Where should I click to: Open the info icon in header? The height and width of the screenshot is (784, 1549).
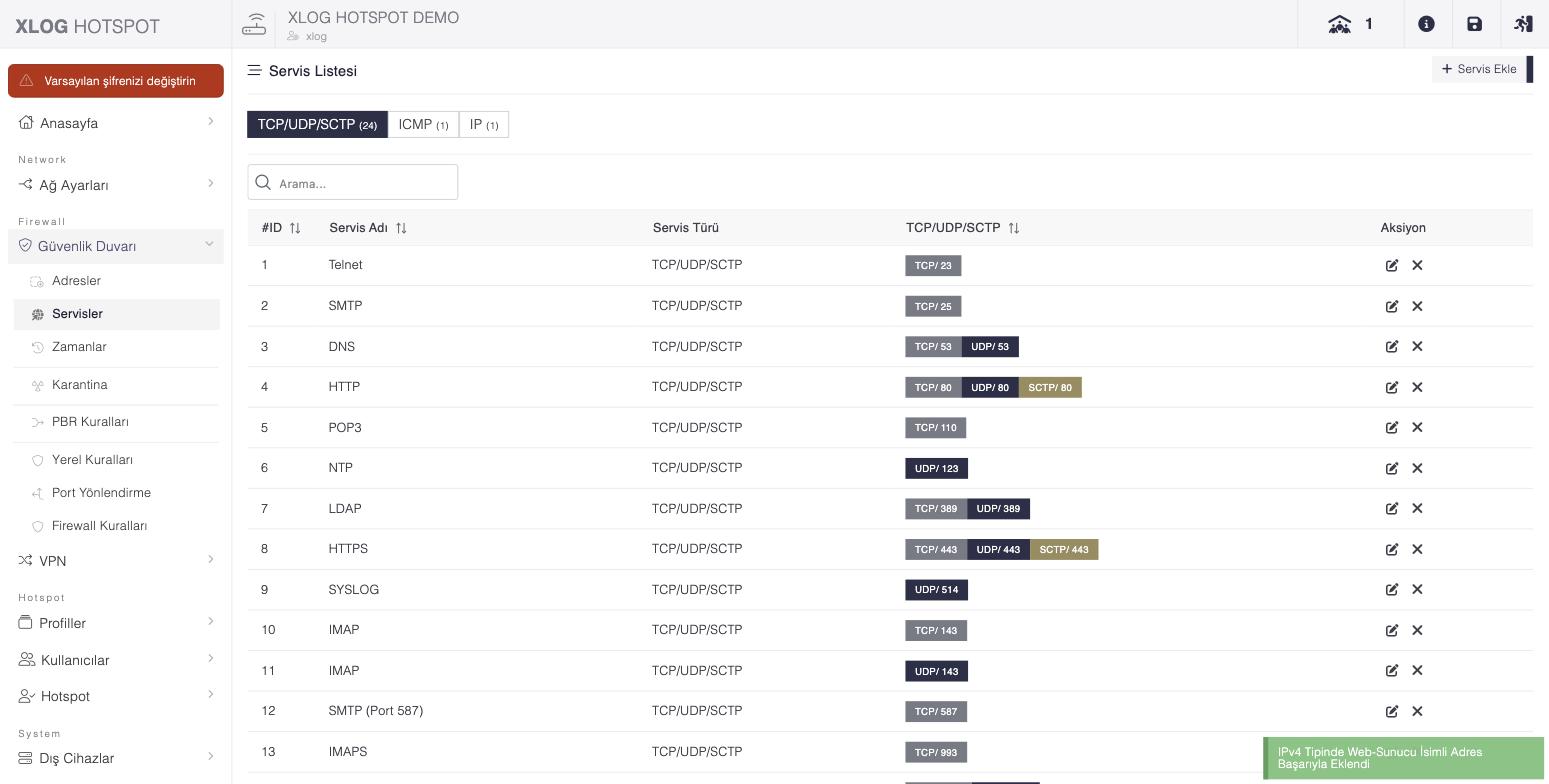point(1426,24)
